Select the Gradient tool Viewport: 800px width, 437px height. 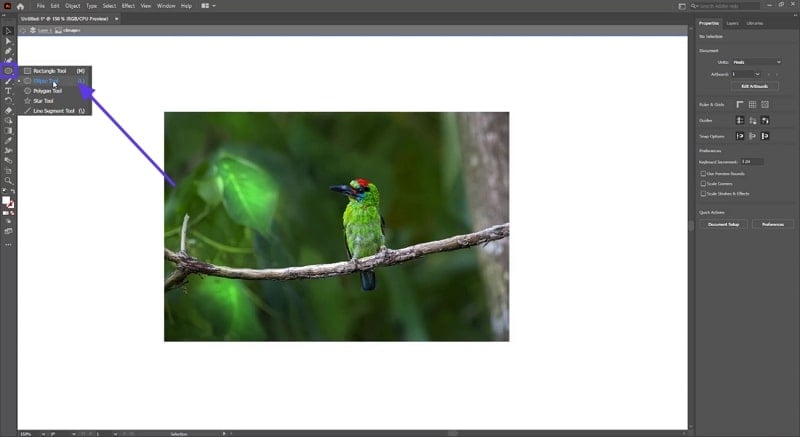click(x=8, y=131)
